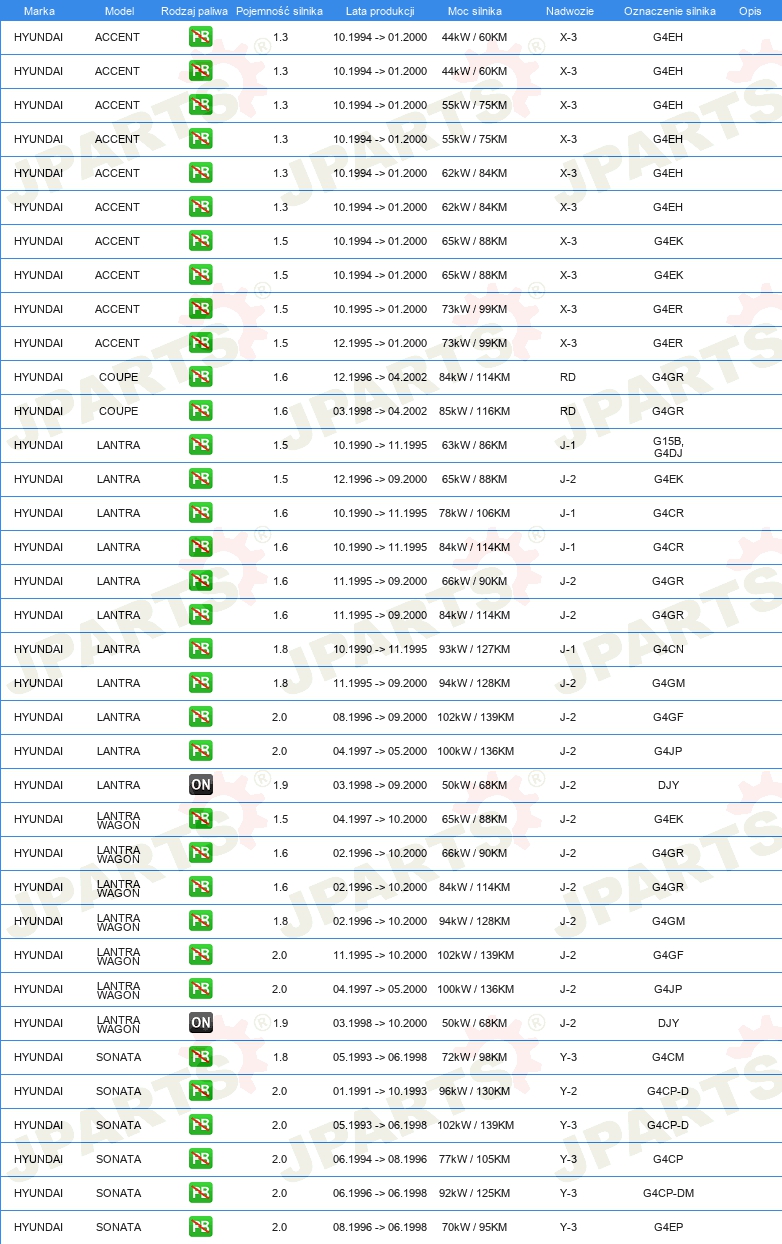Click the petrol icon in the LANTRA 78kW / 106KM row
The height and width of the screenshot is (1244, 782).
[x=201, y=513]
